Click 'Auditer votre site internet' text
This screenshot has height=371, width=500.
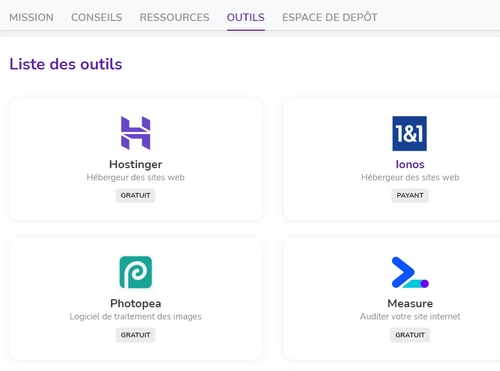[x=410, y=316]
